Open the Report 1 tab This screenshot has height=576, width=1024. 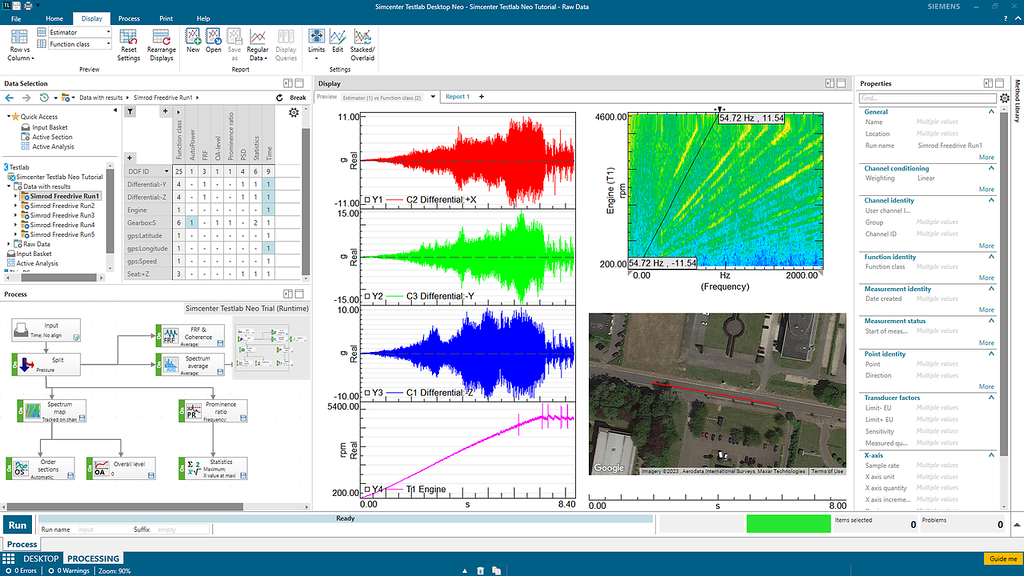pos(458,97)
